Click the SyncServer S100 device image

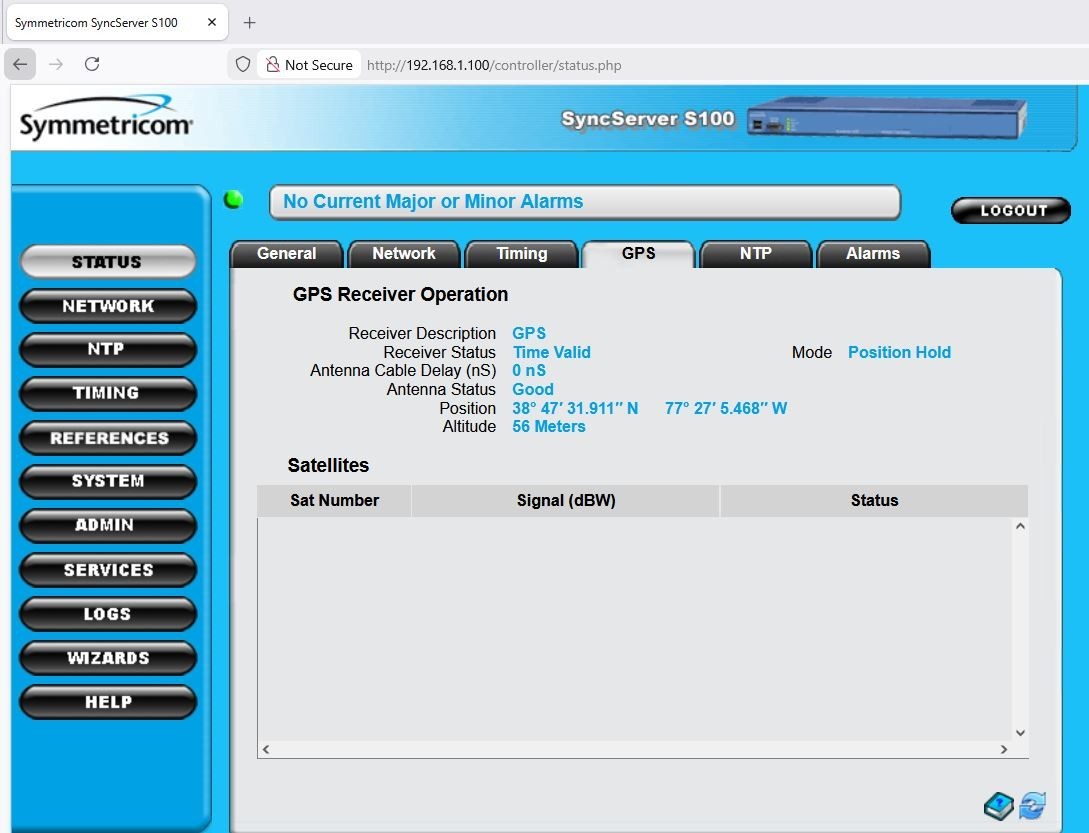click(887, 118)
